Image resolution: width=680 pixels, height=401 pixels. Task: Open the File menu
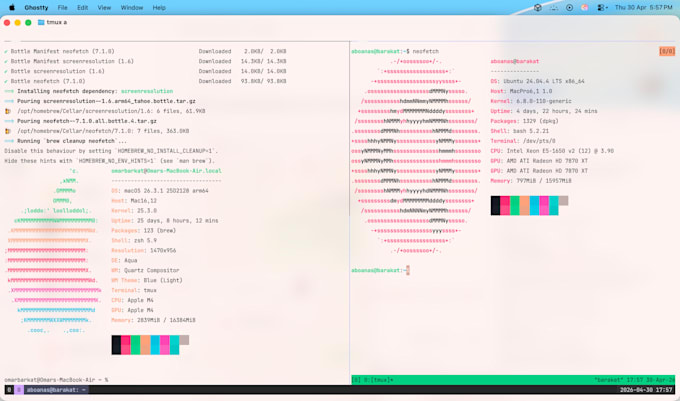(62, 7)
